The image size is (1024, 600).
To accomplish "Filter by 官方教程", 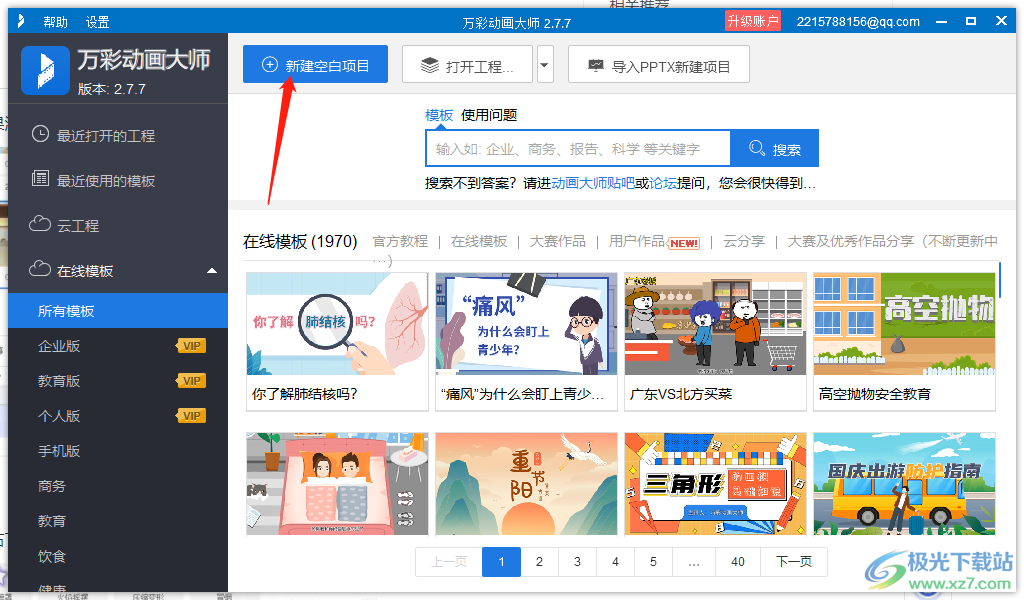I will [x=400, y=242].
